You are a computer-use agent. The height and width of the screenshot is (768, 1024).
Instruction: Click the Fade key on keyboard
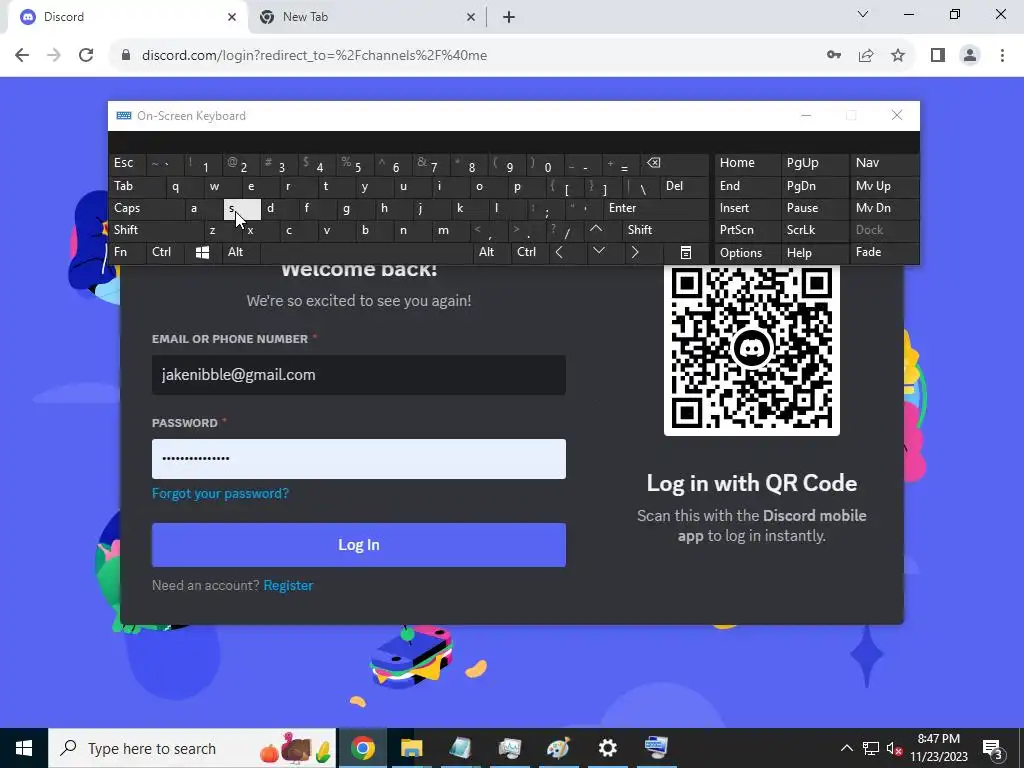click(884, 253)
